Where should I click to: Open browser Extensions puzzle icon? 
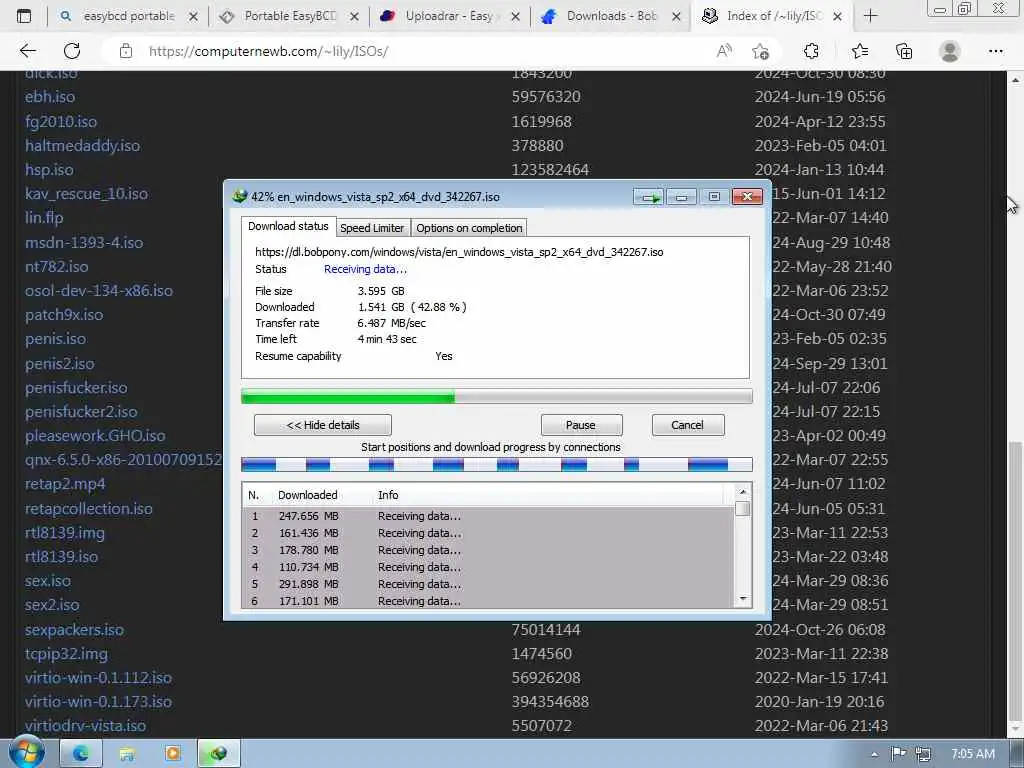click(811, 51)
